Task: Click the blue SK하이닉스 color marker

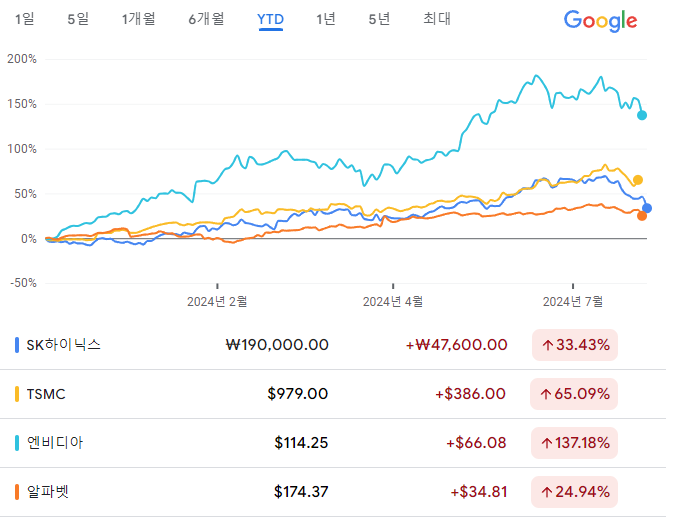Action: (17, 345)
